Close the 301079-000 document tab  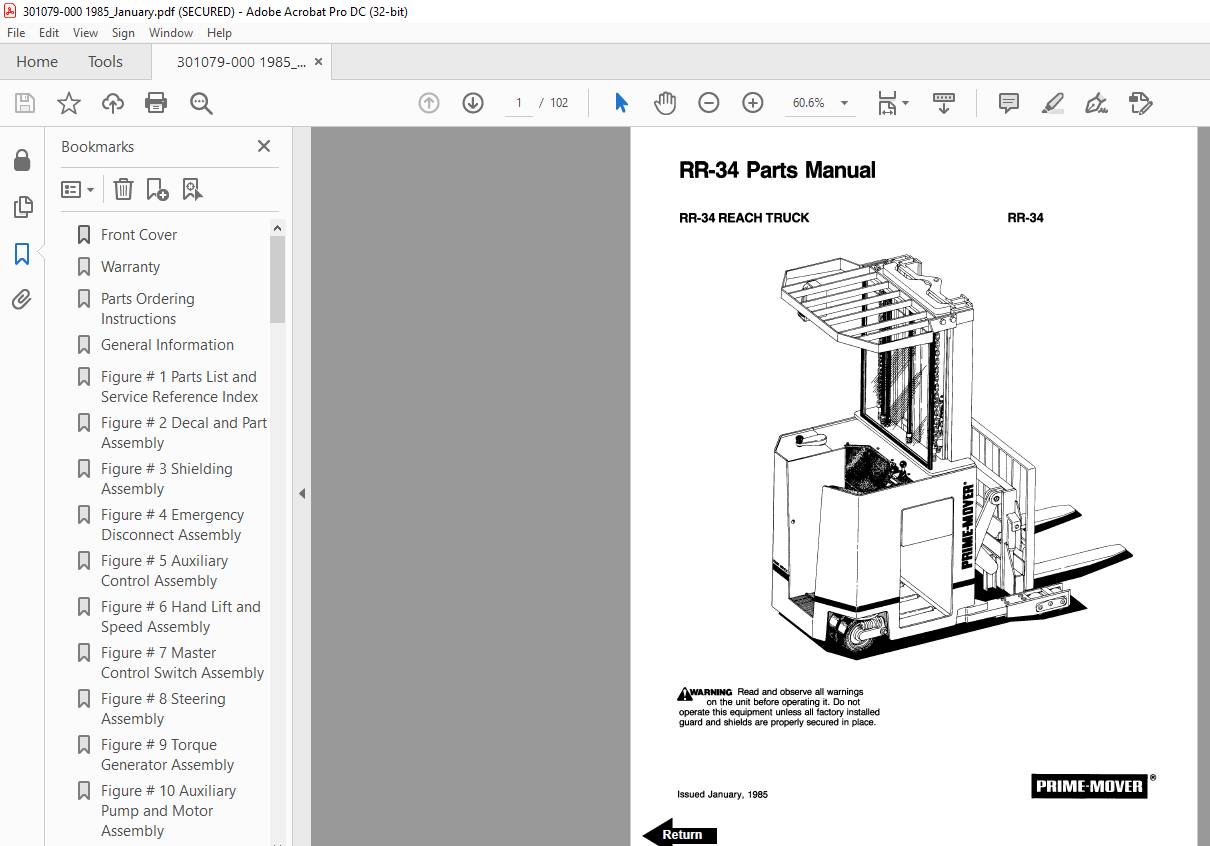click(318, 62)
